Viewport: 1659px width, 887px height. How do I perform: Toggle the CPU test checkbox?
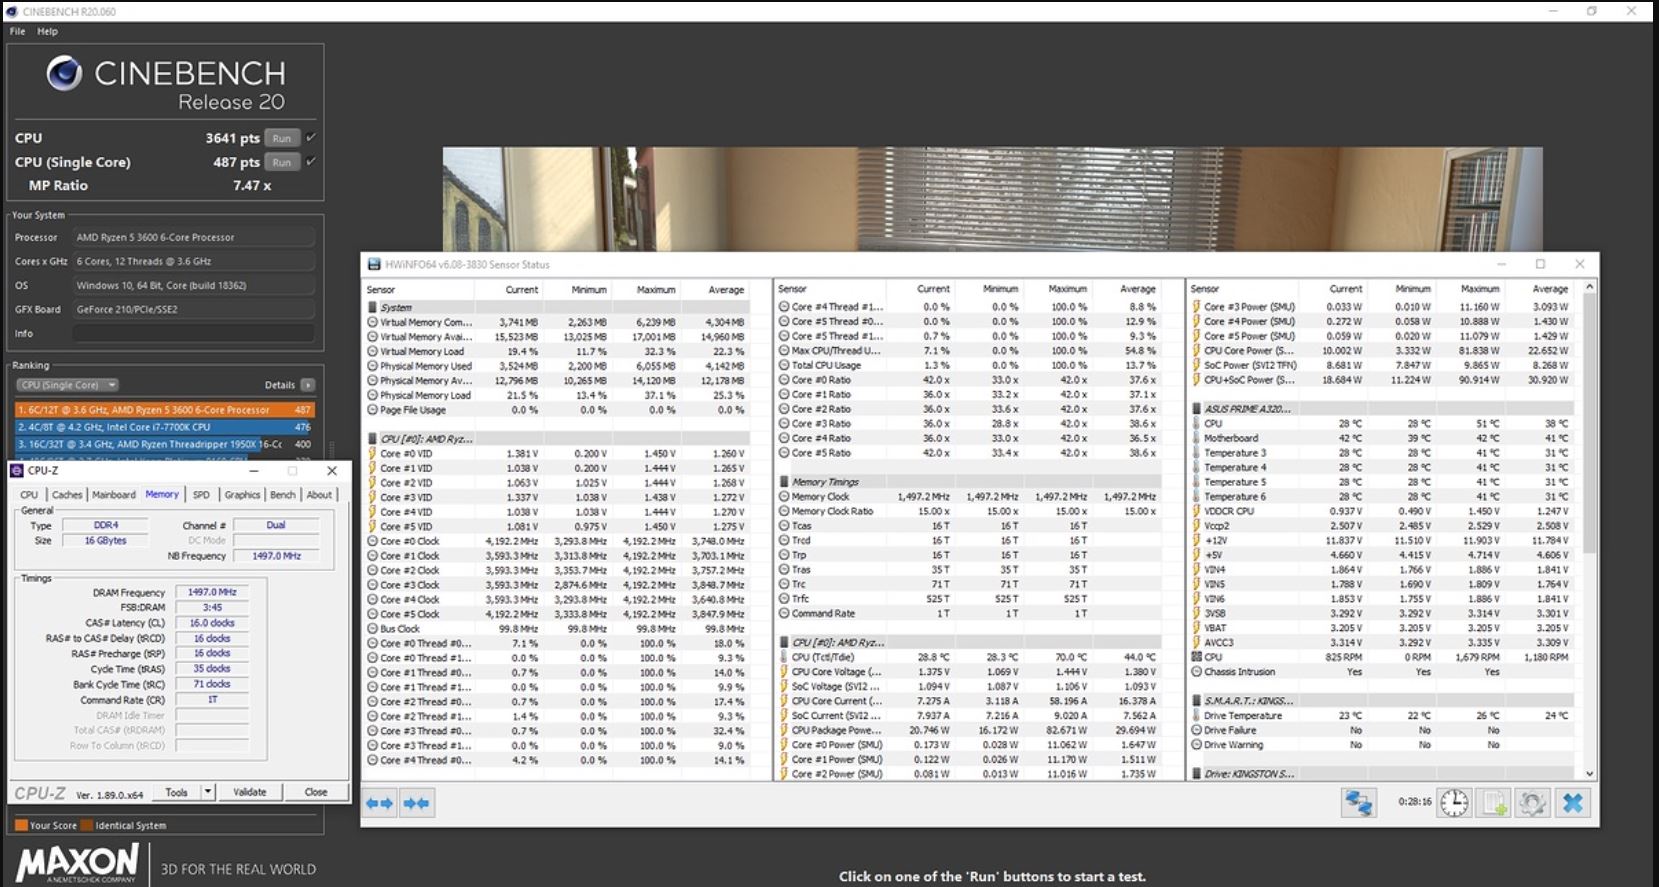[x=311, y=138]
